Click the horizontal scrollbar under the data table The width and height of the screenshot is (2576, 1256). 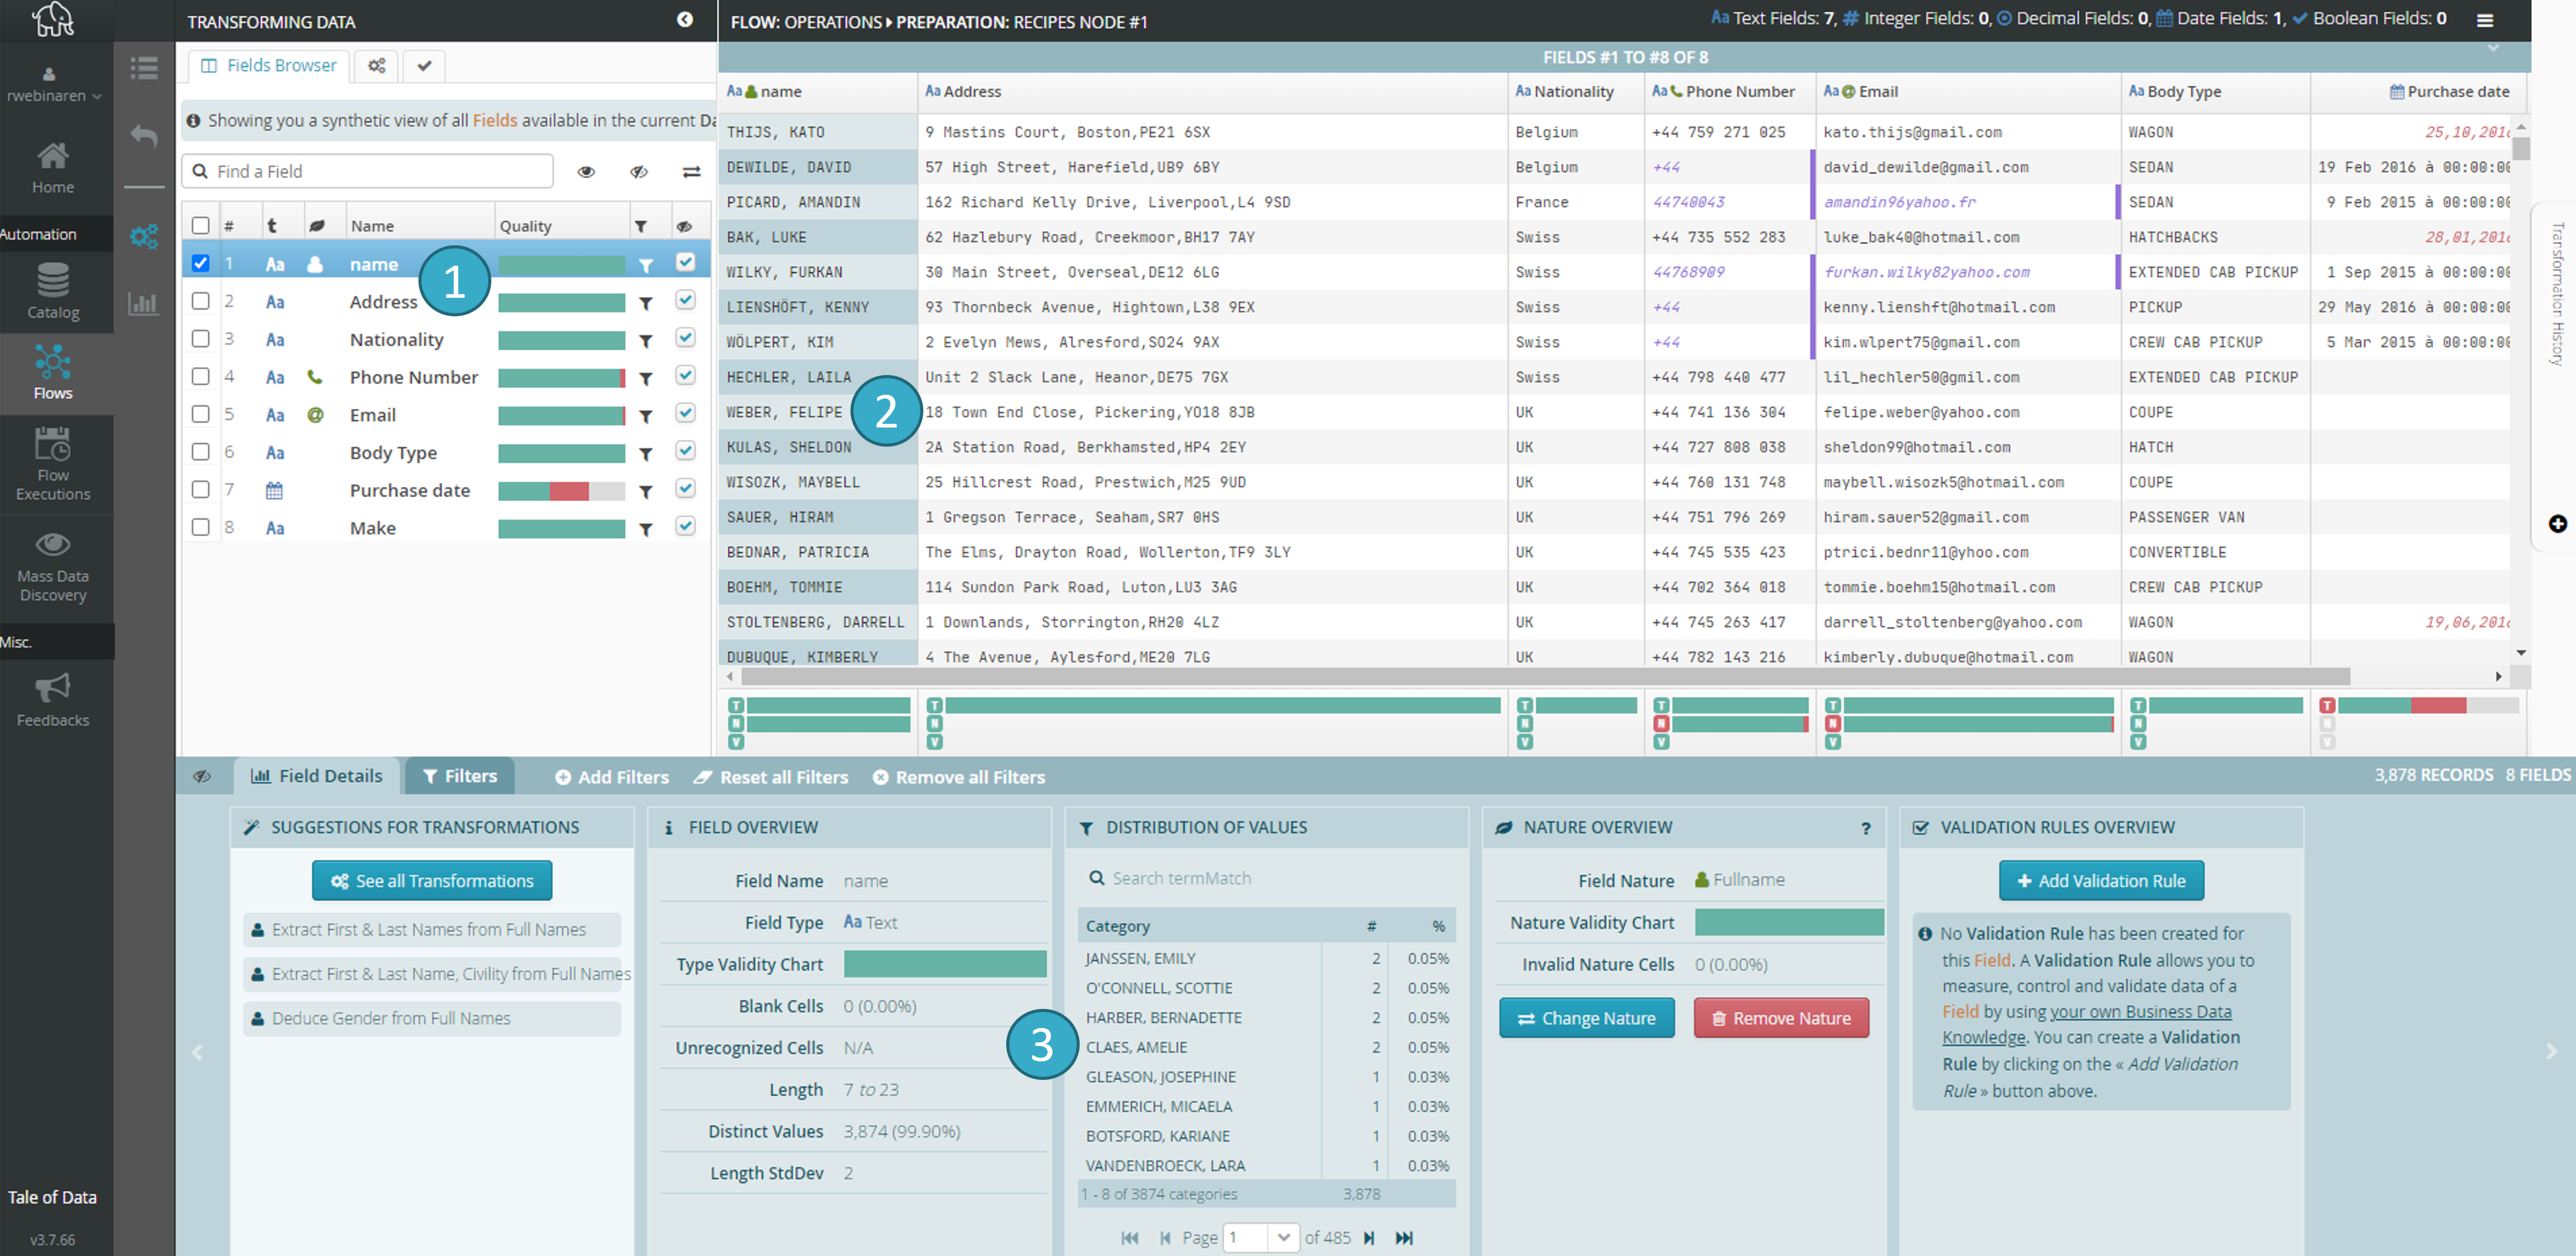1544,678
